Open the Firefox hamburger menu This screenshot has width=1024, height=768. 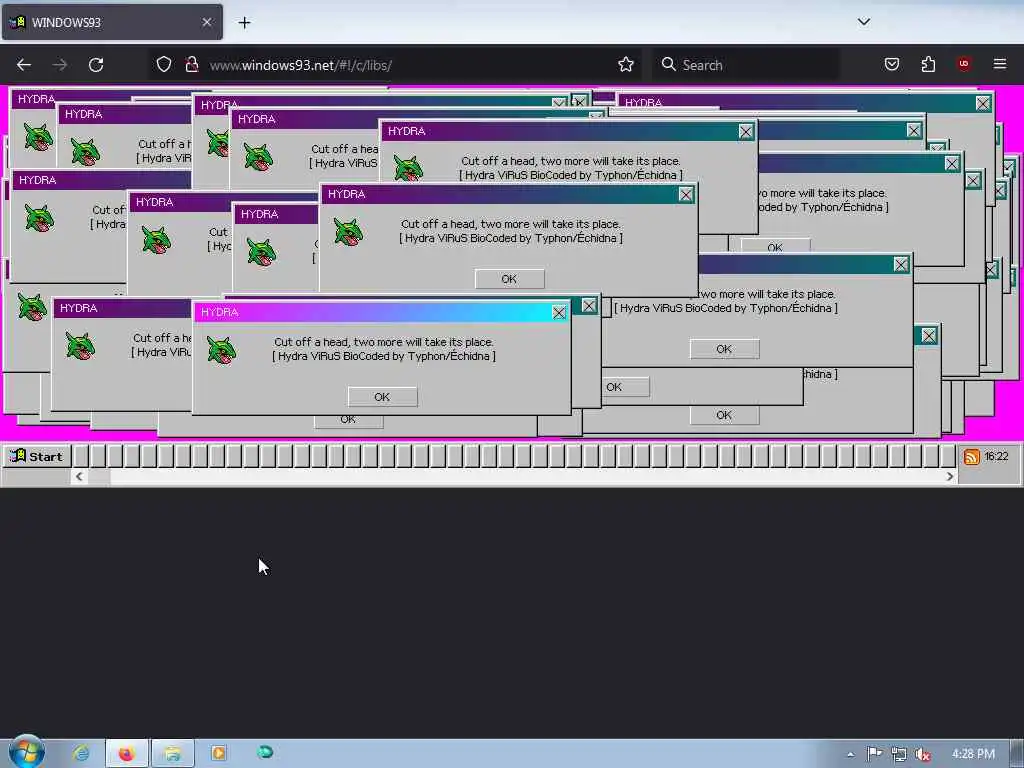tap(999, 64)
